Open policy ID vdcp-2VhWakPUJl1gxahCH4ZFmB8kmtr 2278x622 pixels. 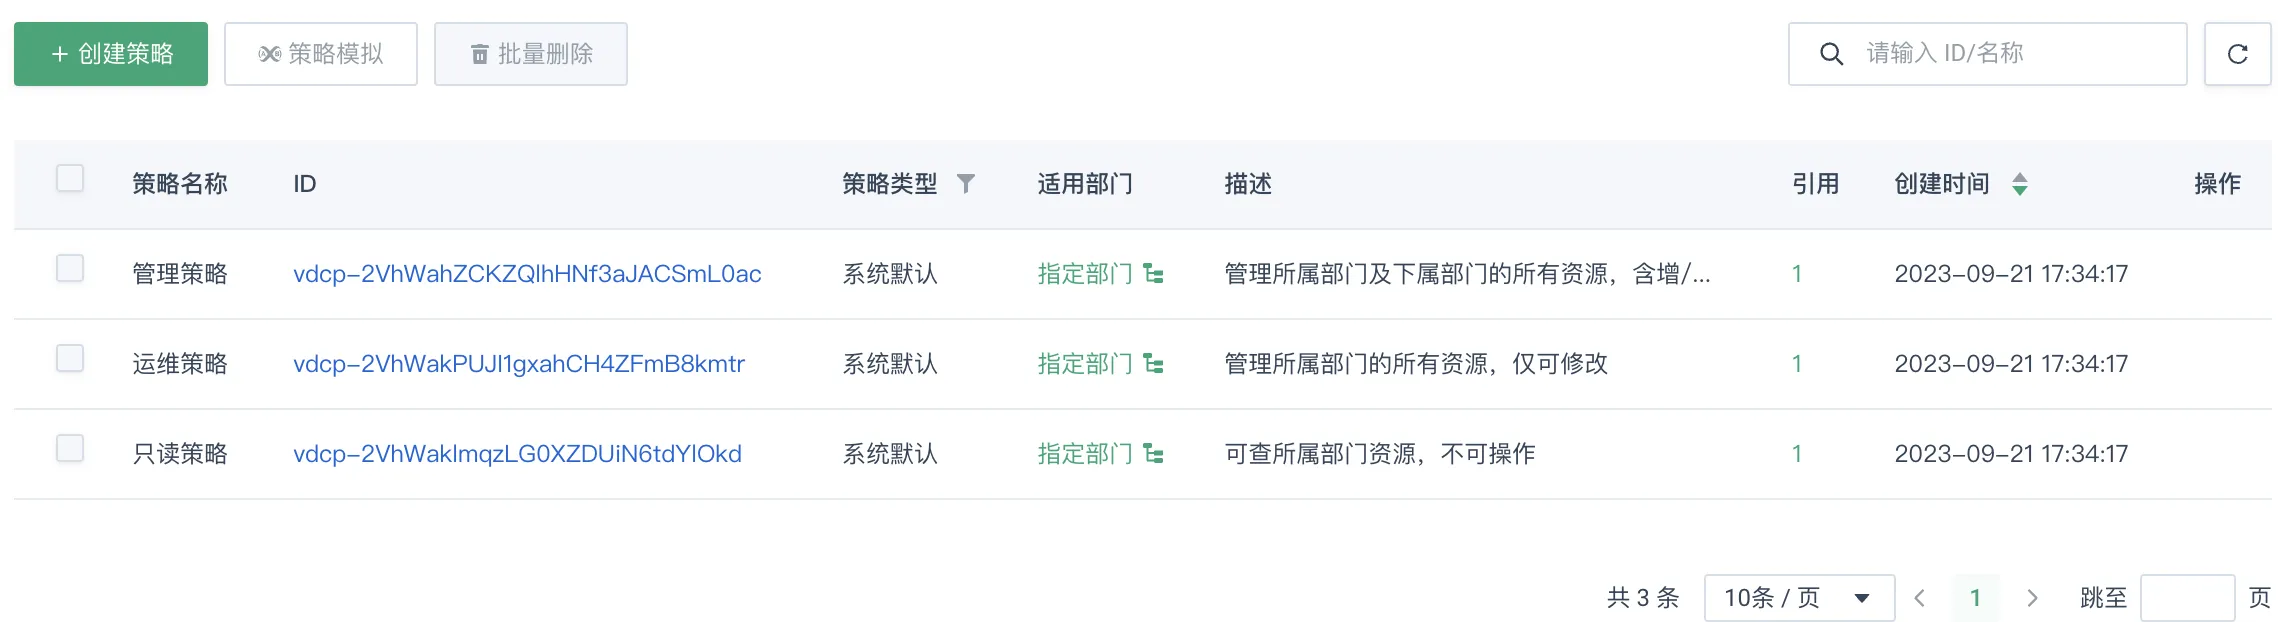point(519,364)
